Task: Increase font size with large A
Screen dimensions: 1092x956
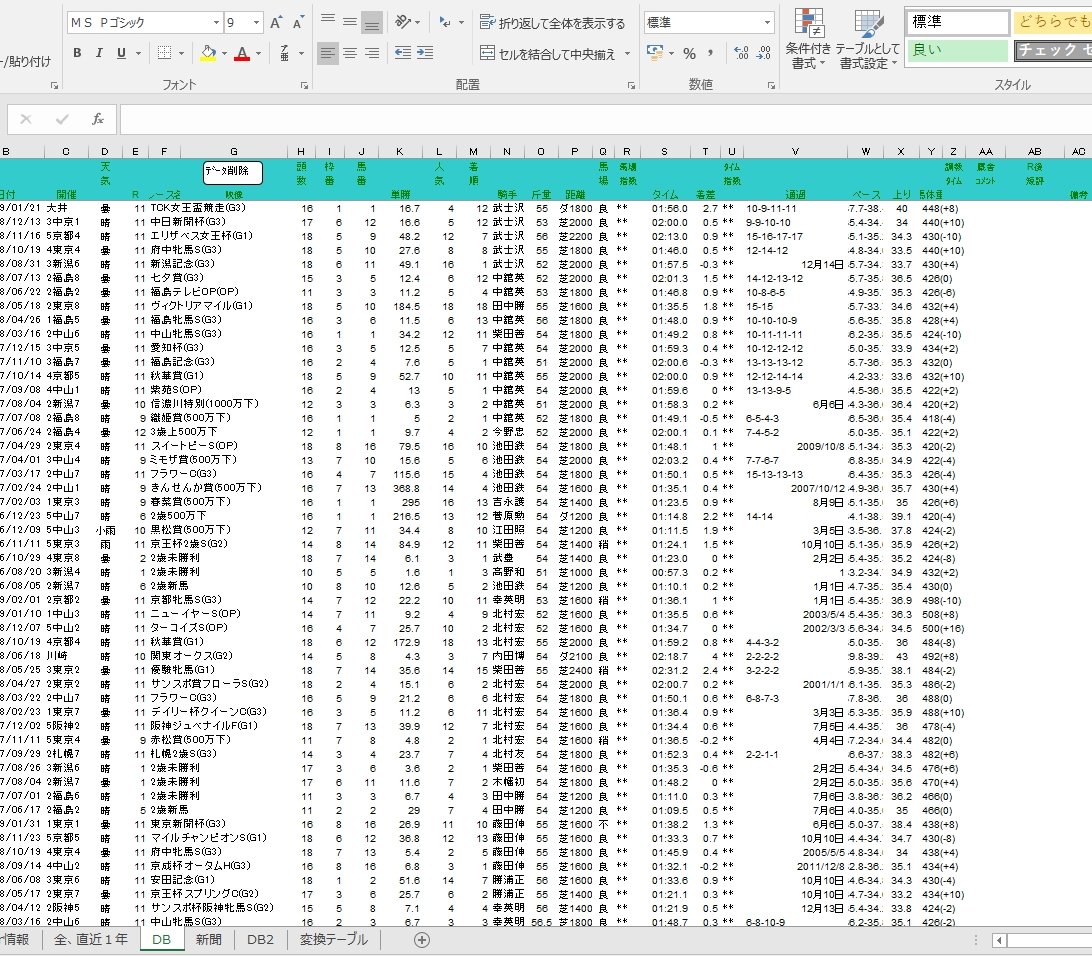Action: [x=276, y=23]
